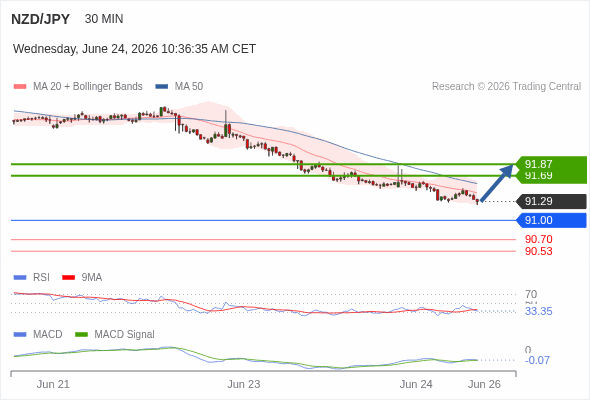
Task: Click the Wednesday, June 24, 2026 timestamp
Action: coord(134,49)
